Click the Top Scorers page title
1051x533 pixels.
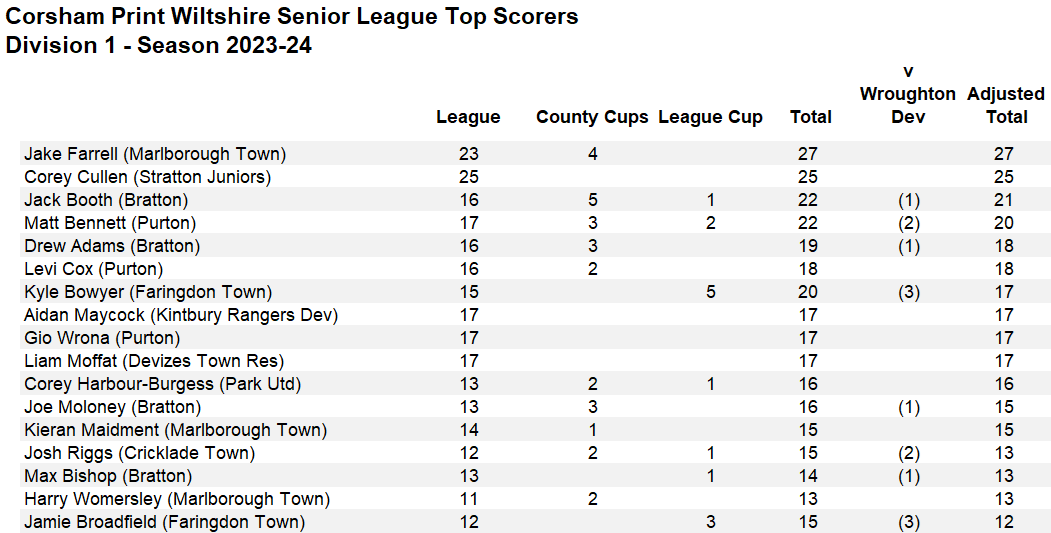[x=292, y=17]
